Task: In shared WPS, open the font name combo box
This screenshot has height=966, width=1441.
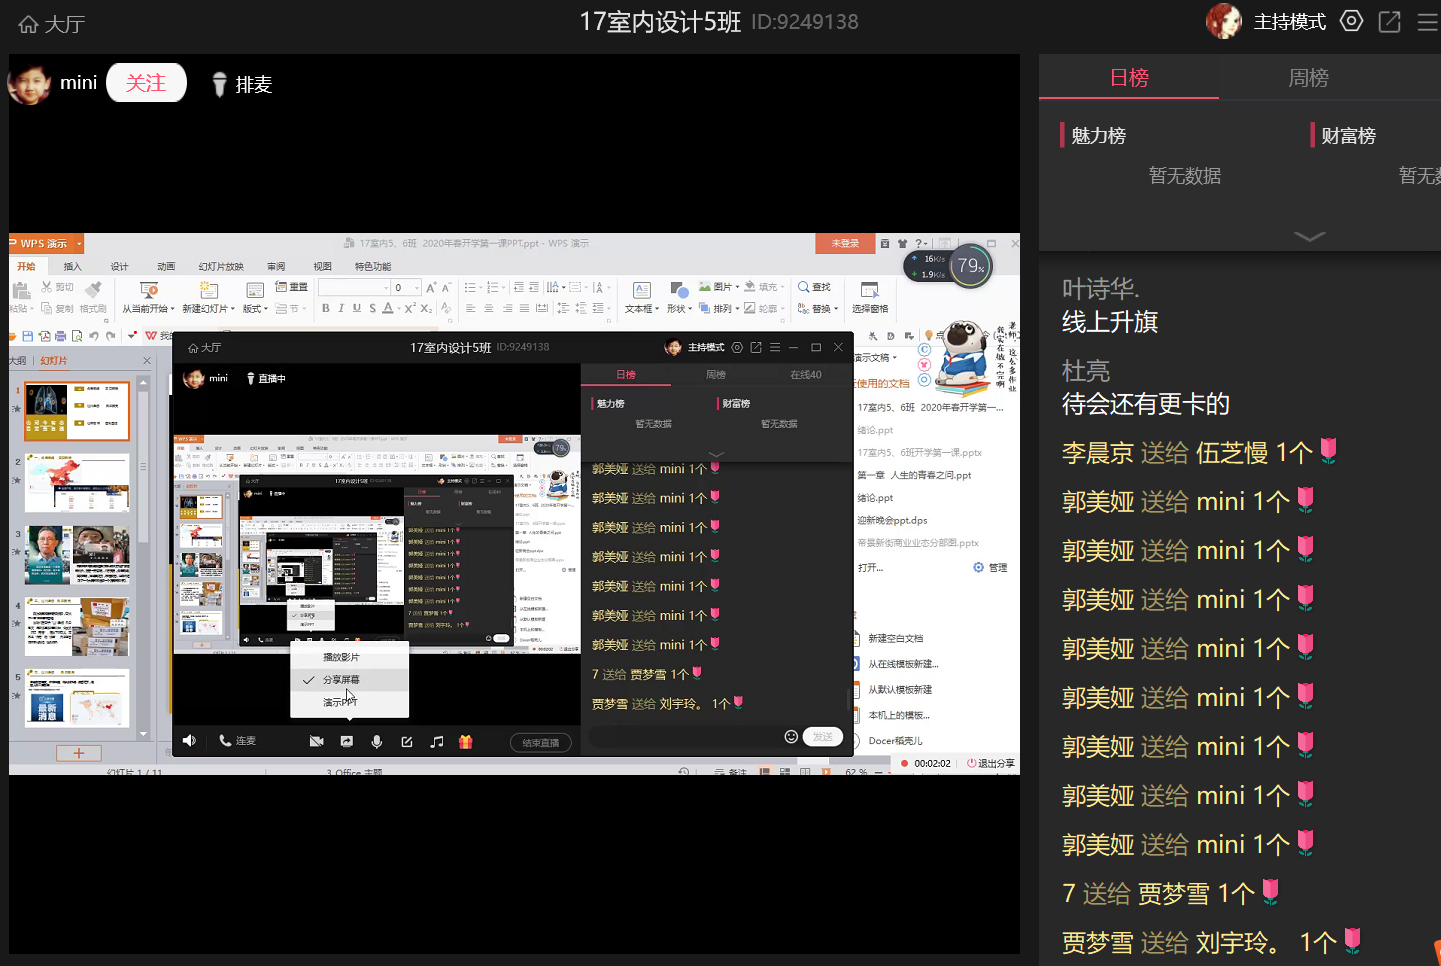Action: pyautogui.click(x=355, y=288)
